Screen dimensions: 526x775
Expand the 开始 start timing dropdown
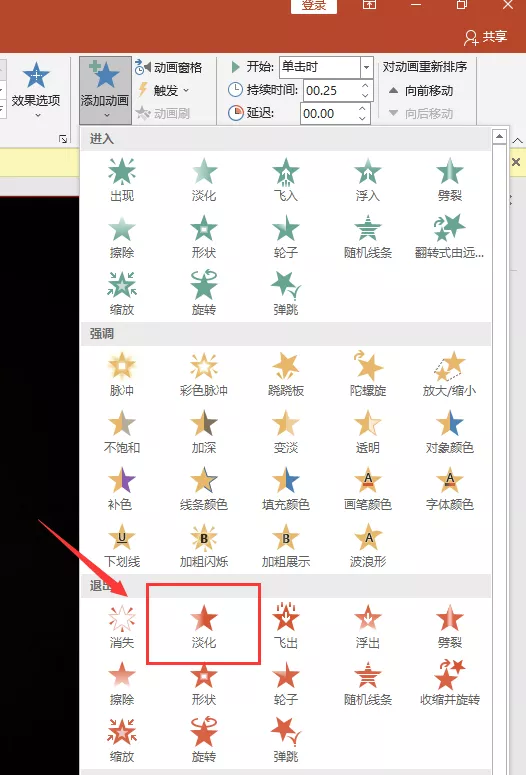click(366, 67)
